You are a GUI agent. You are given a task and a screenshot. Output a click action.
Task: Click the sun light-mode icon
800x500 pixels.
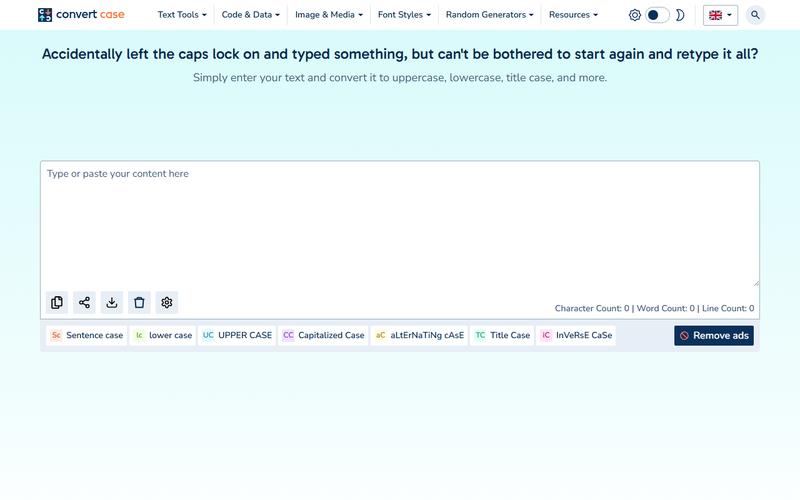click(x=635, y=15)
